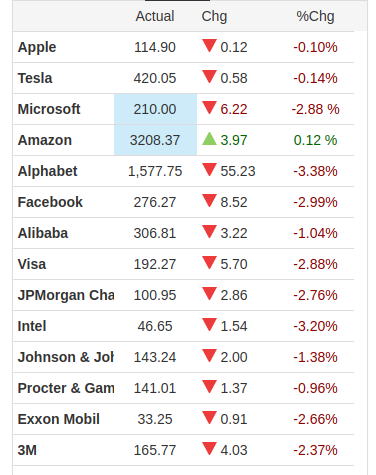Select the highlighted Amazon 3208.37 price cell
This screenshot has height=475, width=376.
point(155,140)
